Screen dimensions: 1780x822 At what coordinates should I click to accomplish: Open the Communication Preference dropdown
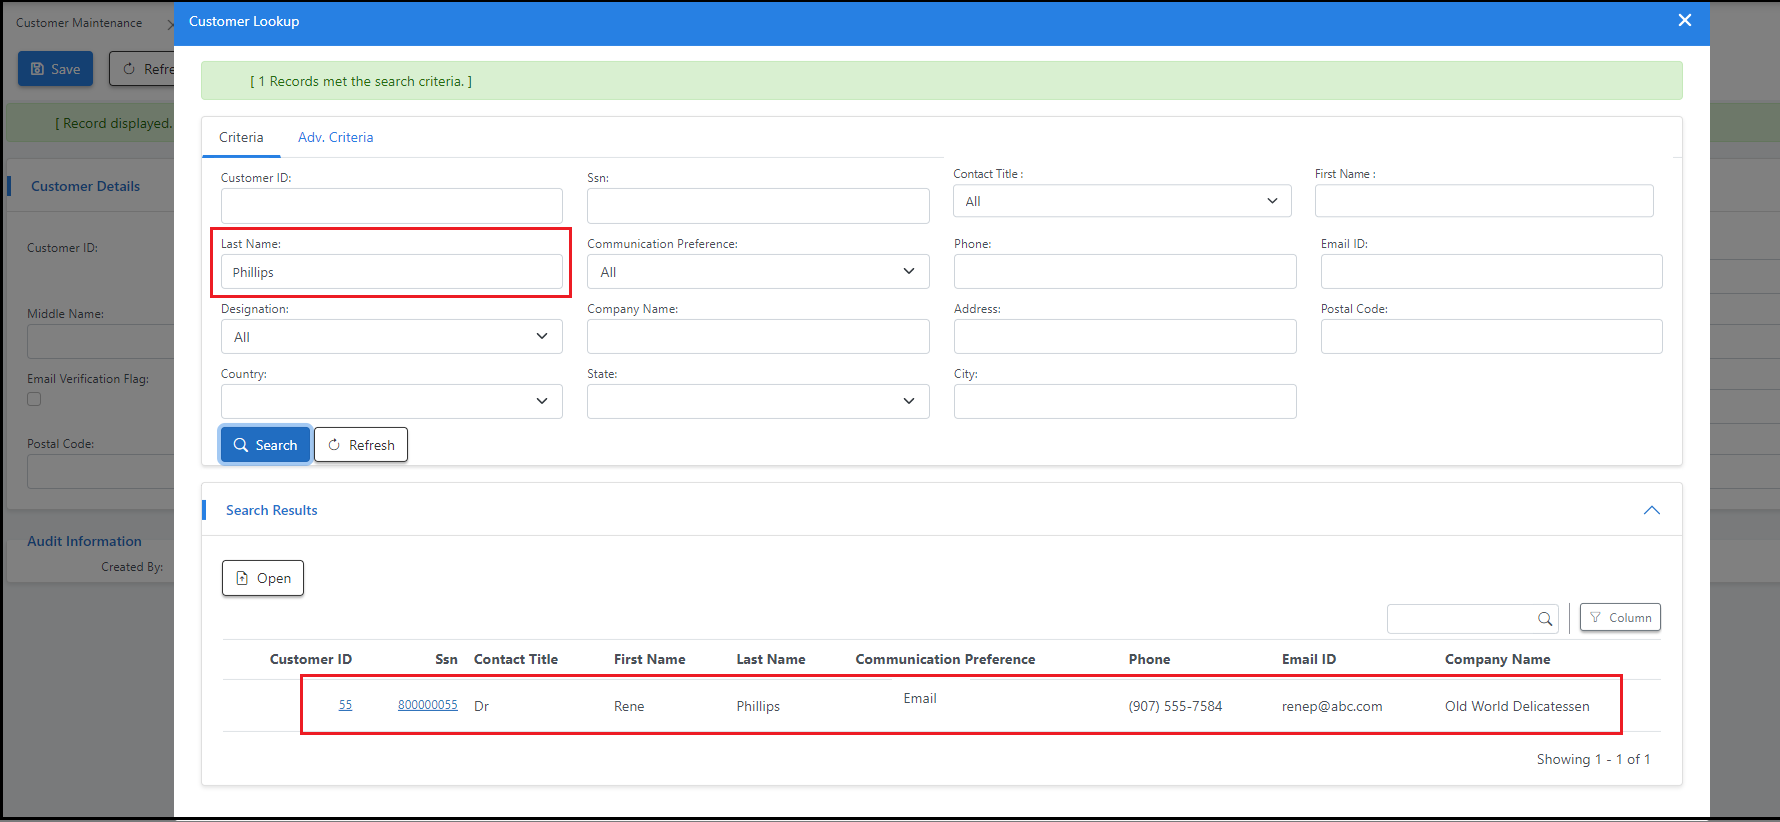pyautogui.click(x=757, y=272)
